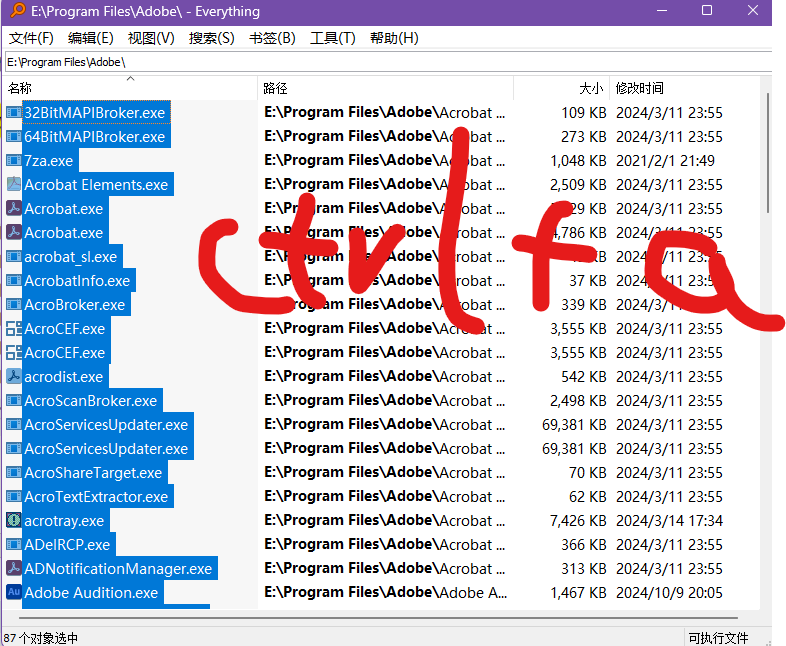Viewport: 786px width, 646px height.
Task: Select the file name ADelRCP.exe
Action: (67, 544)
